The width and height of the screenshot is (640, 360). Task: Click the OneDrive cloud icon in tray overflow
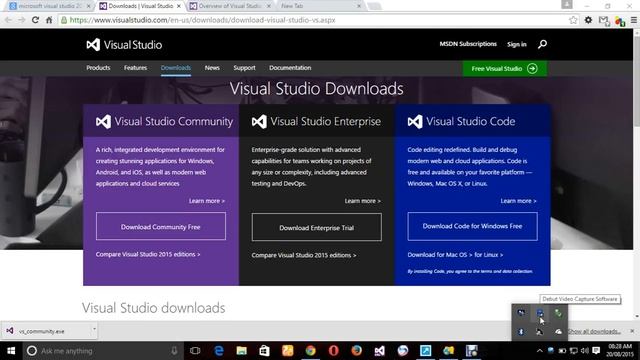tap(558, 331)
